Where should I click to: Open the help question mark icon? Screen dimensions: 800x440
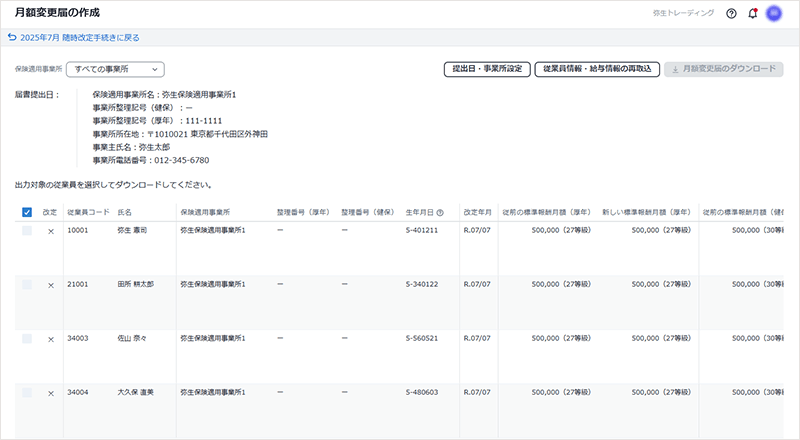[x=731, y=14]
